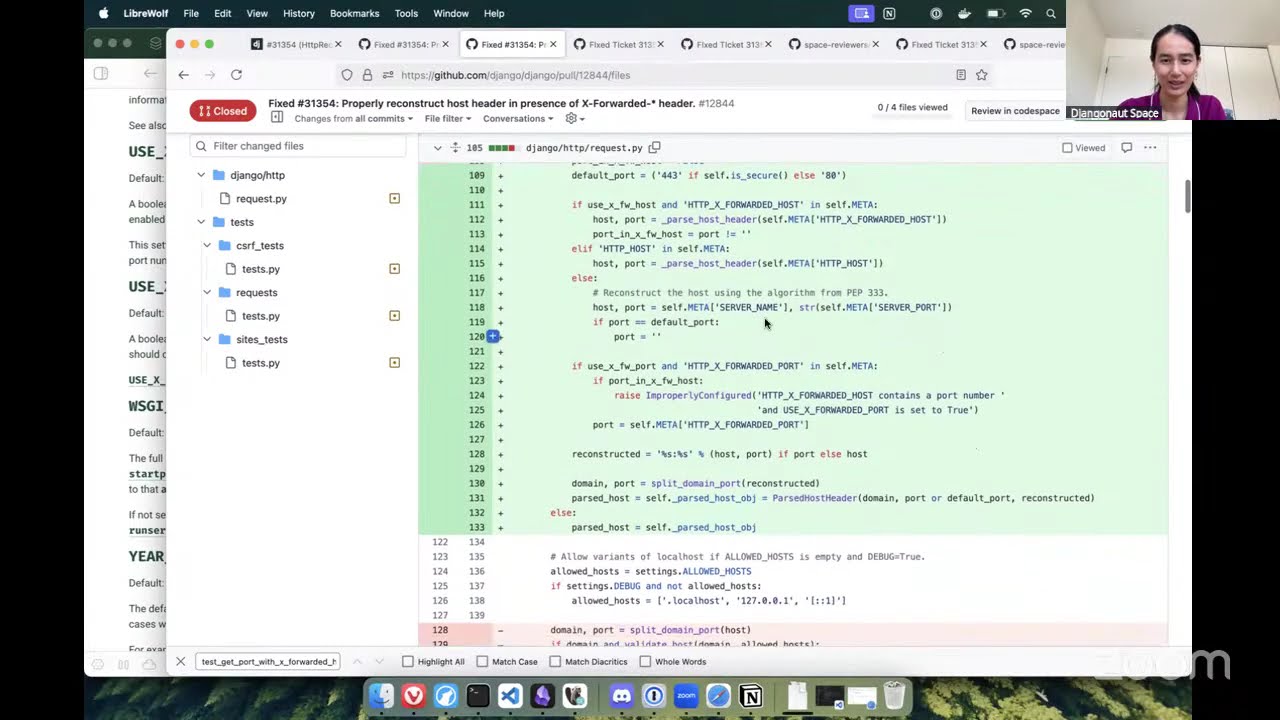Bookmark this page with the star icon
Viewport: 1280px width, 720px height.
pyautogui.click(x=982, y=75)
